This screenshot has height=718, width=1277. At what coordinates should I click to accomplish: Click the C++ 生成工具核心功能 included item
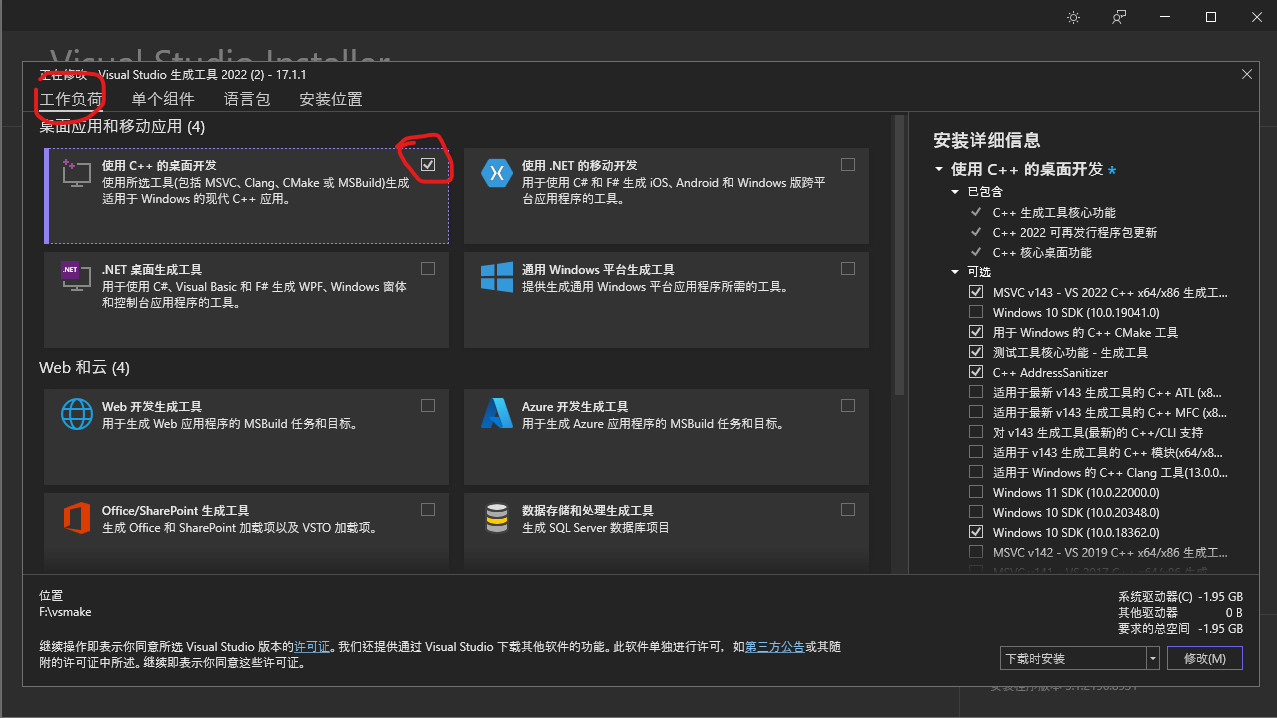(x=1054, y=212)
